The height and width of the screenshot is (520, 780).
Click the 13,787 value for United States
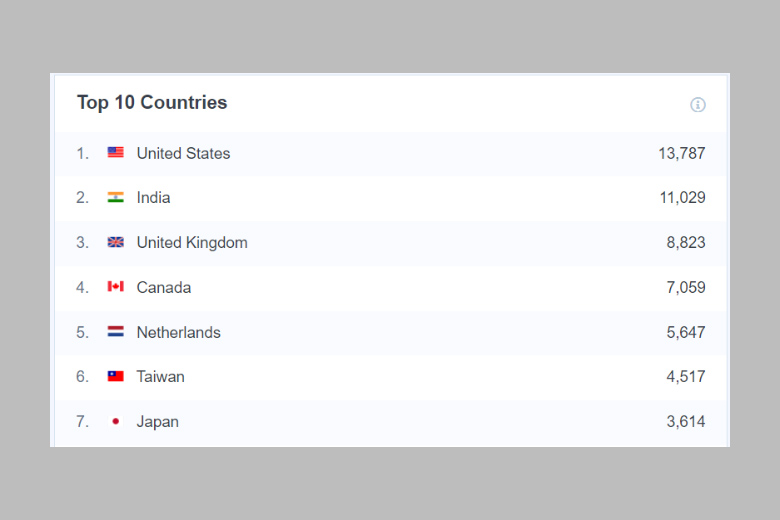coord(681,153)
